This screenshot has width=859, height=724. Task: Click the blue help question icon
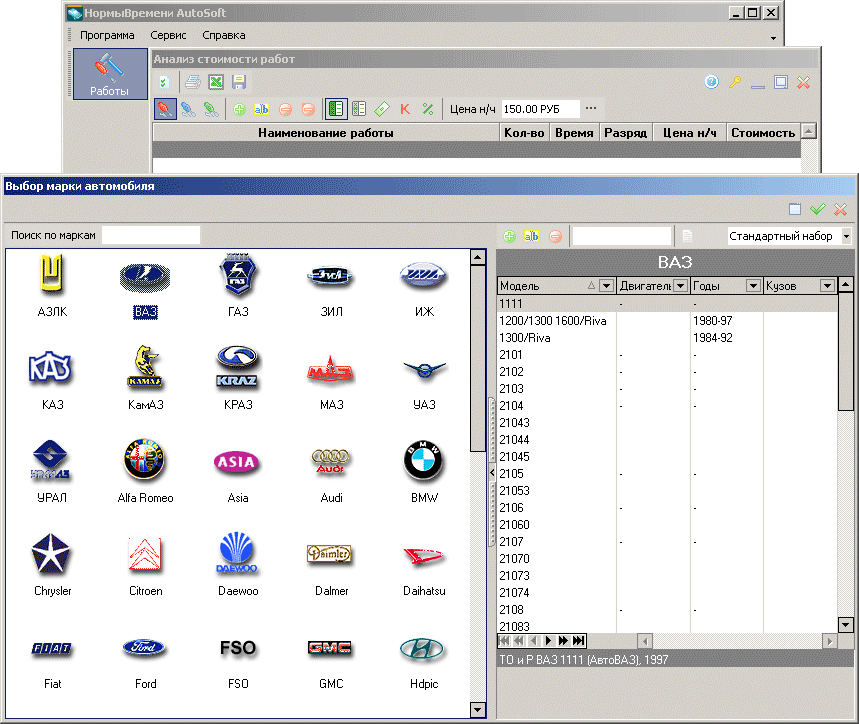(711, 82)
